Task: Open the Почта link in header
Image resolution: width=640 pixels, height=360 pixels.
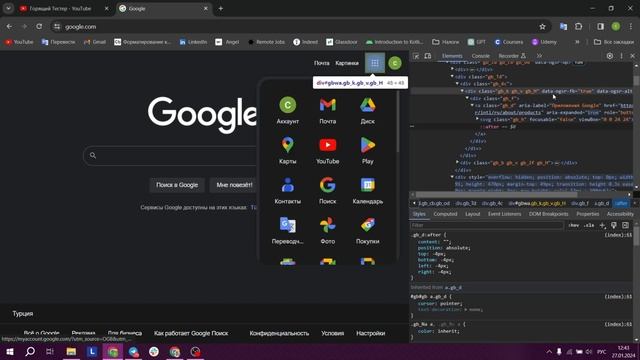Action: click(x=322, y=63)
